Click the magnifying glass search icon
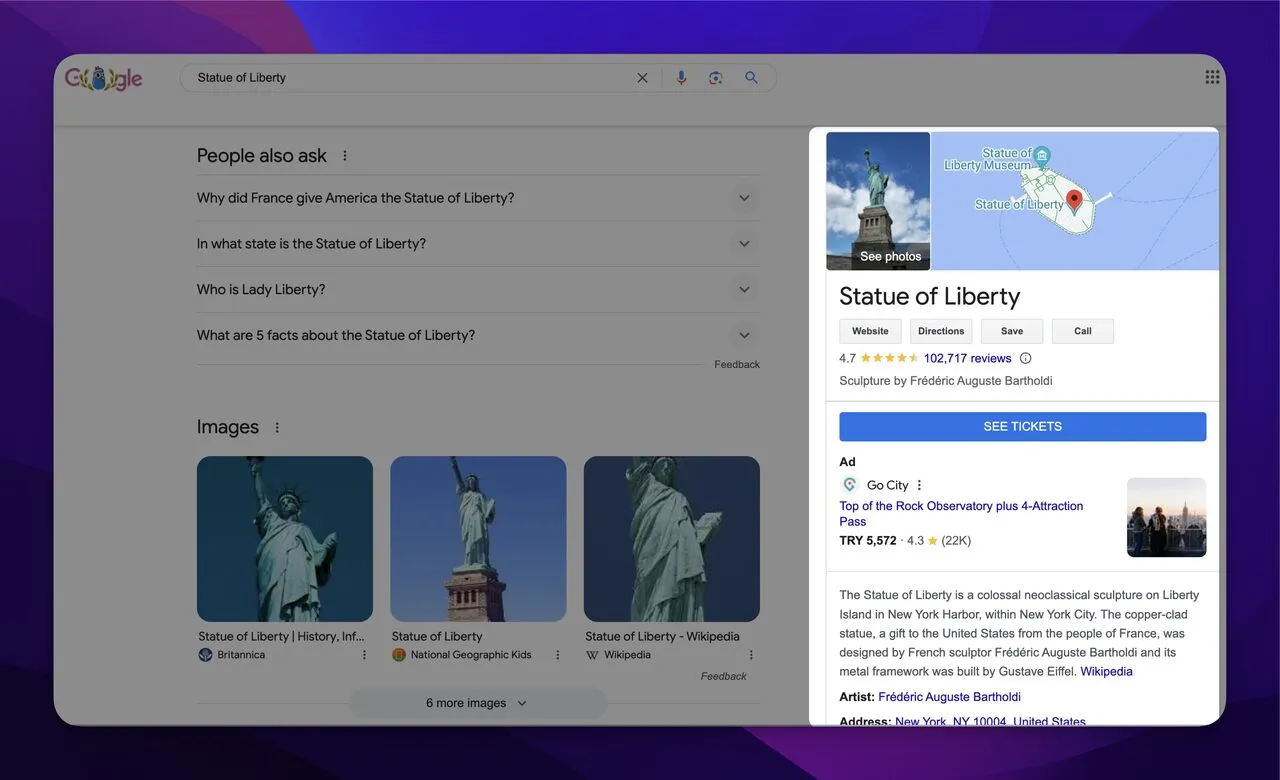This screenshot has height=780, width=1280. pos(751,78)
